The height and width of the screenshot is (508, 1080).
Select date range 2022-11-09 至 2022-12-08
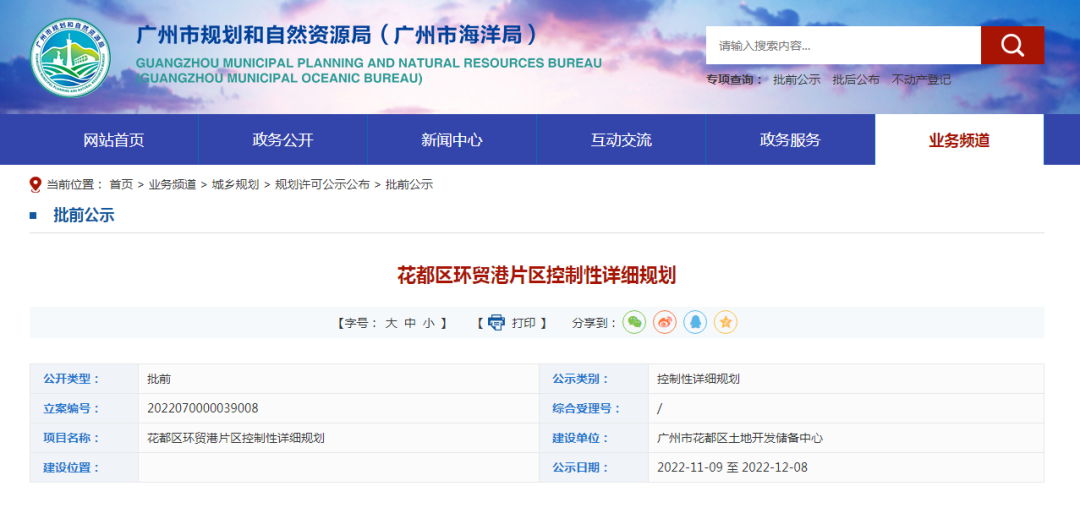point(732,467)
